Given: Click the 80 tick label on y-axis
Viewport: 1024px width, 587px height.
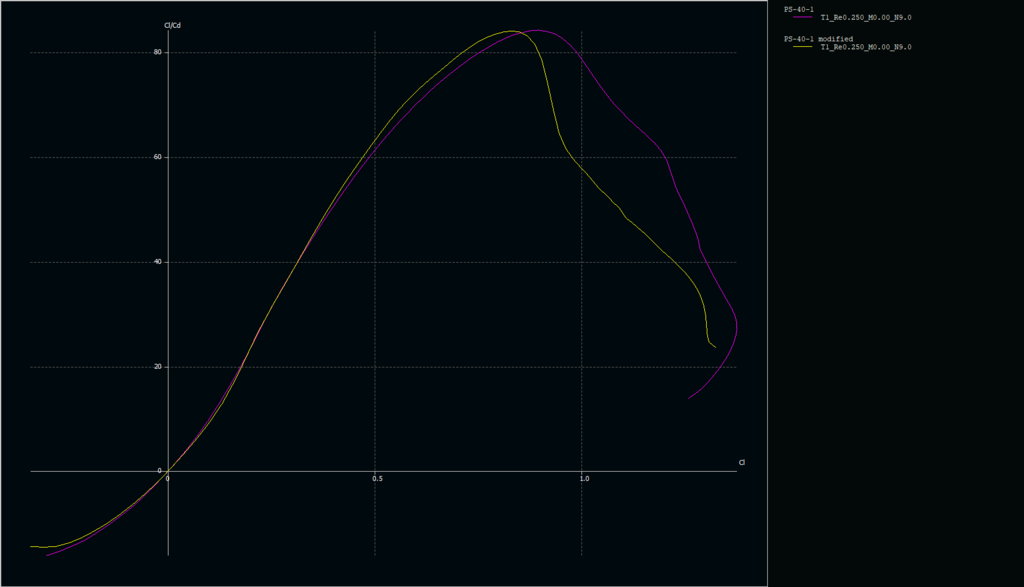Looking at the screenshot, I should click(158, 52).
